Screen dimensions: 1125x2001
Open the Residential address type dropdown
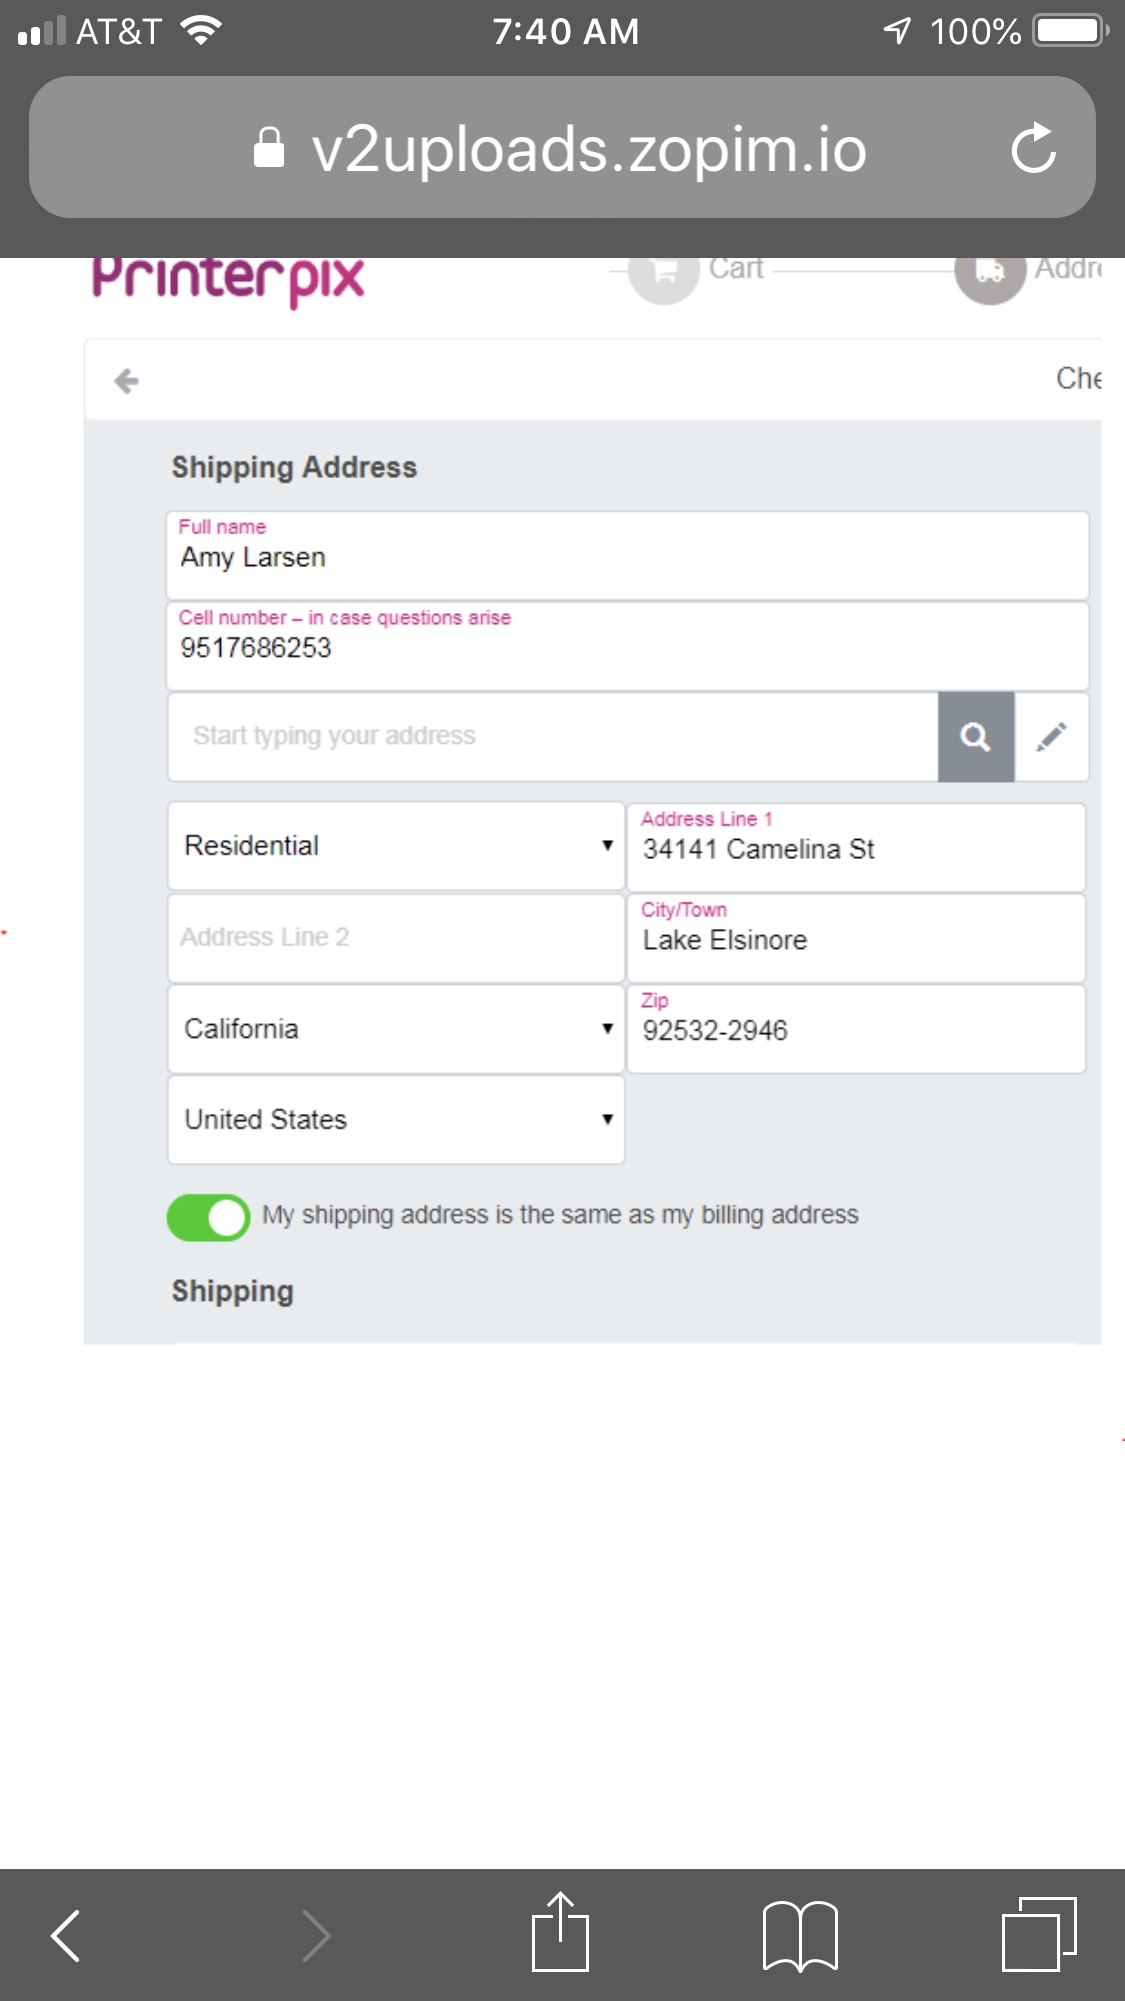pyautogui.click(x=395, y=845)
